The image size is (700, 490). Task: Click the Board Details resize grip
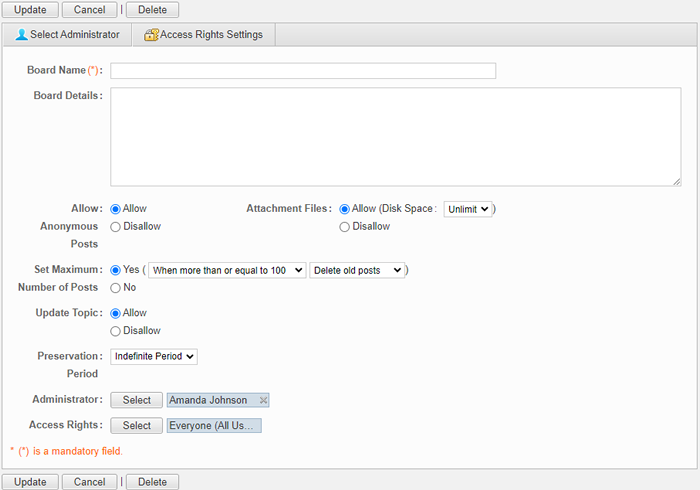[x=677, y=182]
